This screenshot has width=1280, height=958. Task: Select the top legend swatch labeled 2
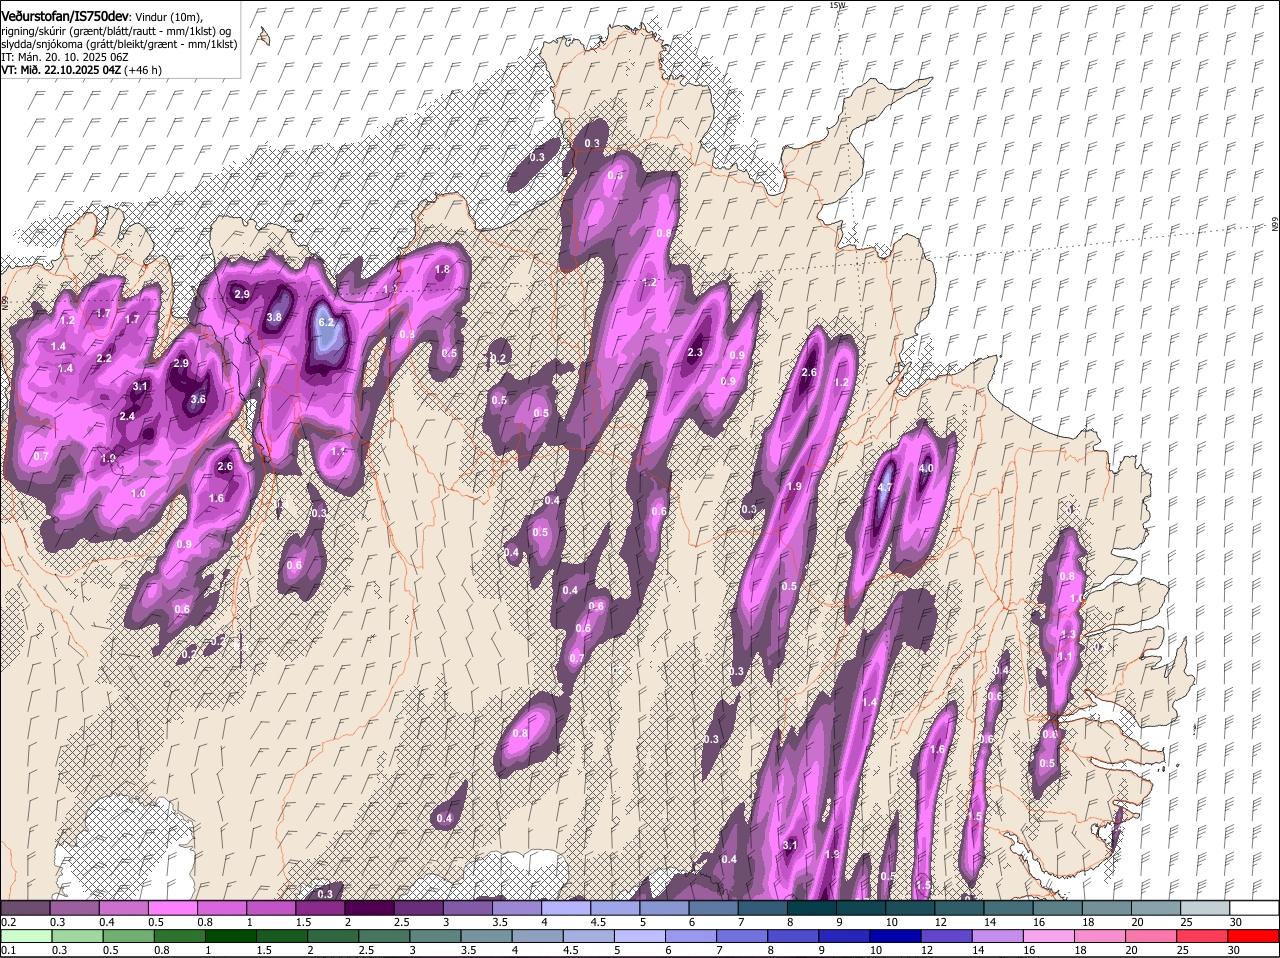click(x=368, y=908)
